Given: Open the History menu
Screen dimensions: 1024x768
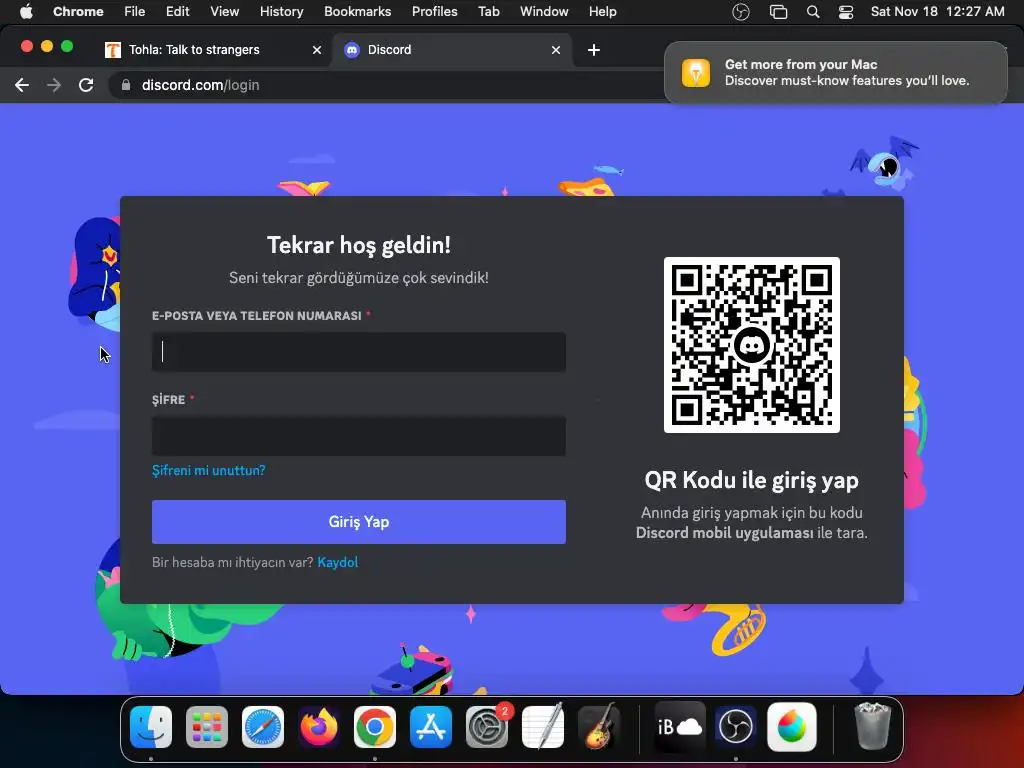Looking at the screenshot, I should coord(281,11).
